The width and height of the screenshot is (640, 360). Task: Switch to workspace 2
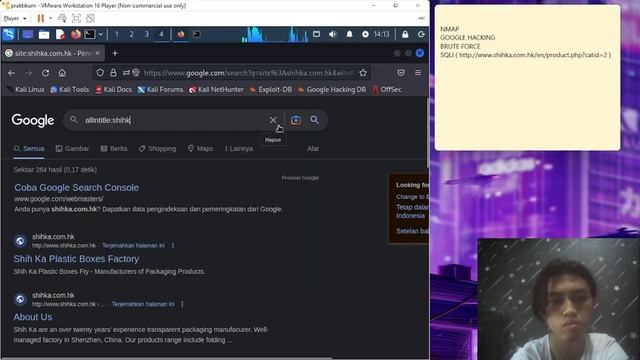(x=131, y=35)
